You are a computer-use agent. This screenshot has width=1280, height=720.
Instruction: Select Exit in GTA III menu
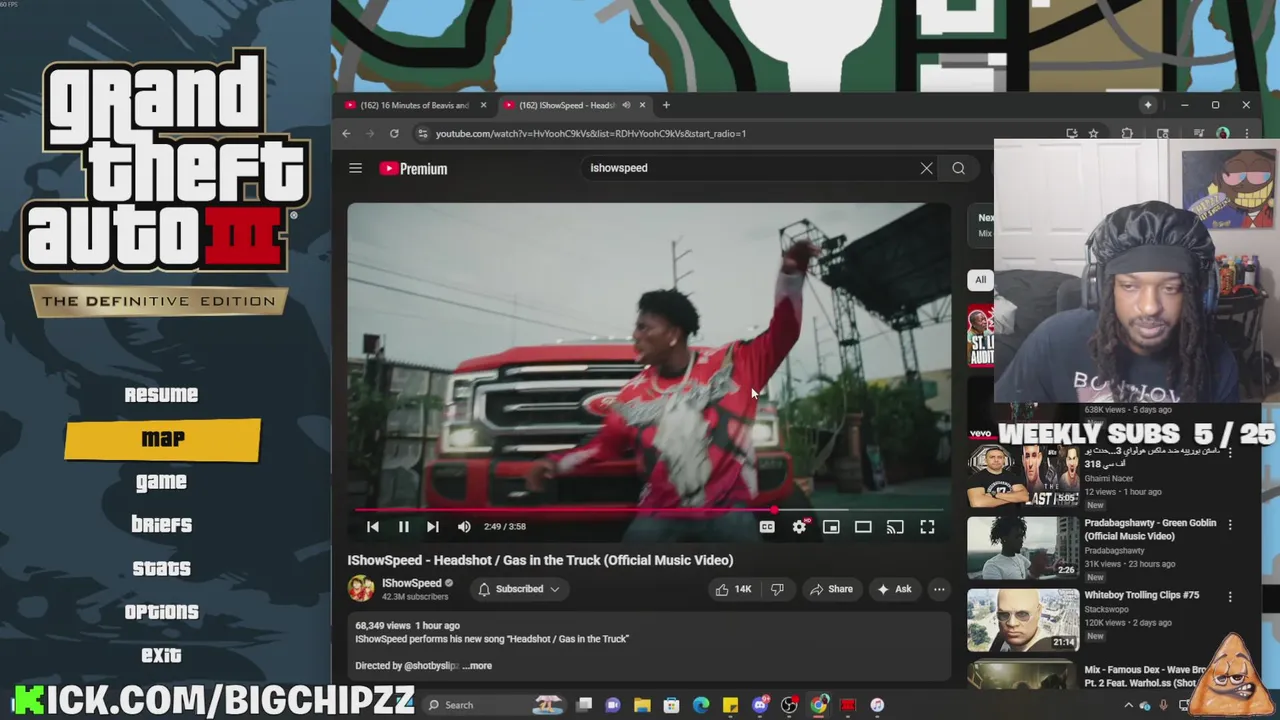161,655
